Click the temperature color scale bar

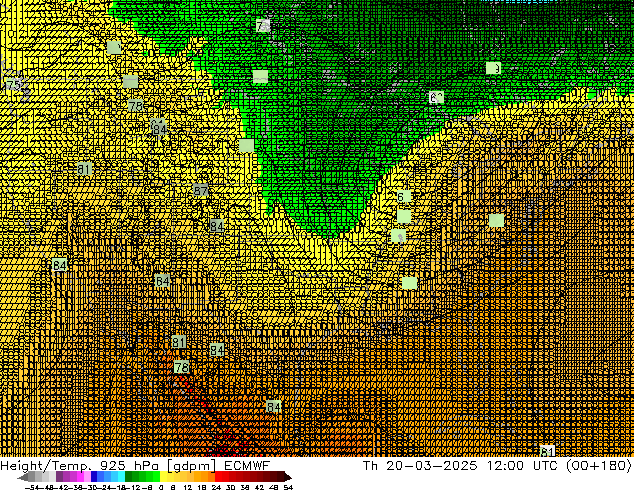click(154, 477)
